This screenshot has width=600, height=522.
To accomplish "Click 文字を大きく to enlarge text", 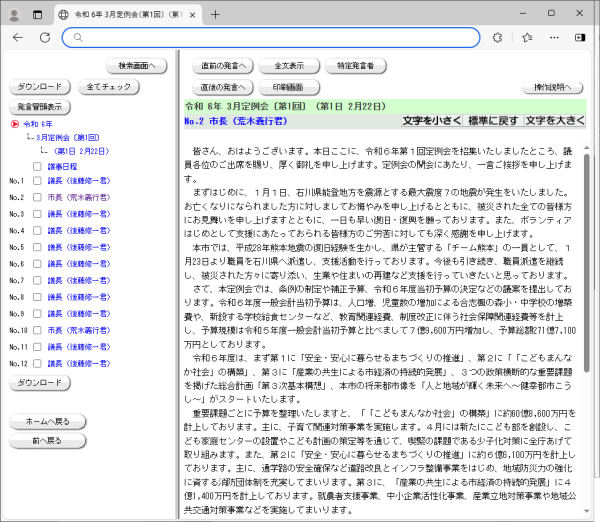I will coord(555,121).
